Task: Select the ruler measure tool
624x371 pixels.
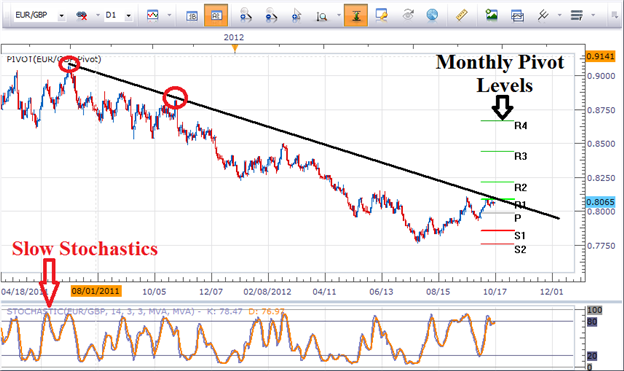Action: coord(461,15)
